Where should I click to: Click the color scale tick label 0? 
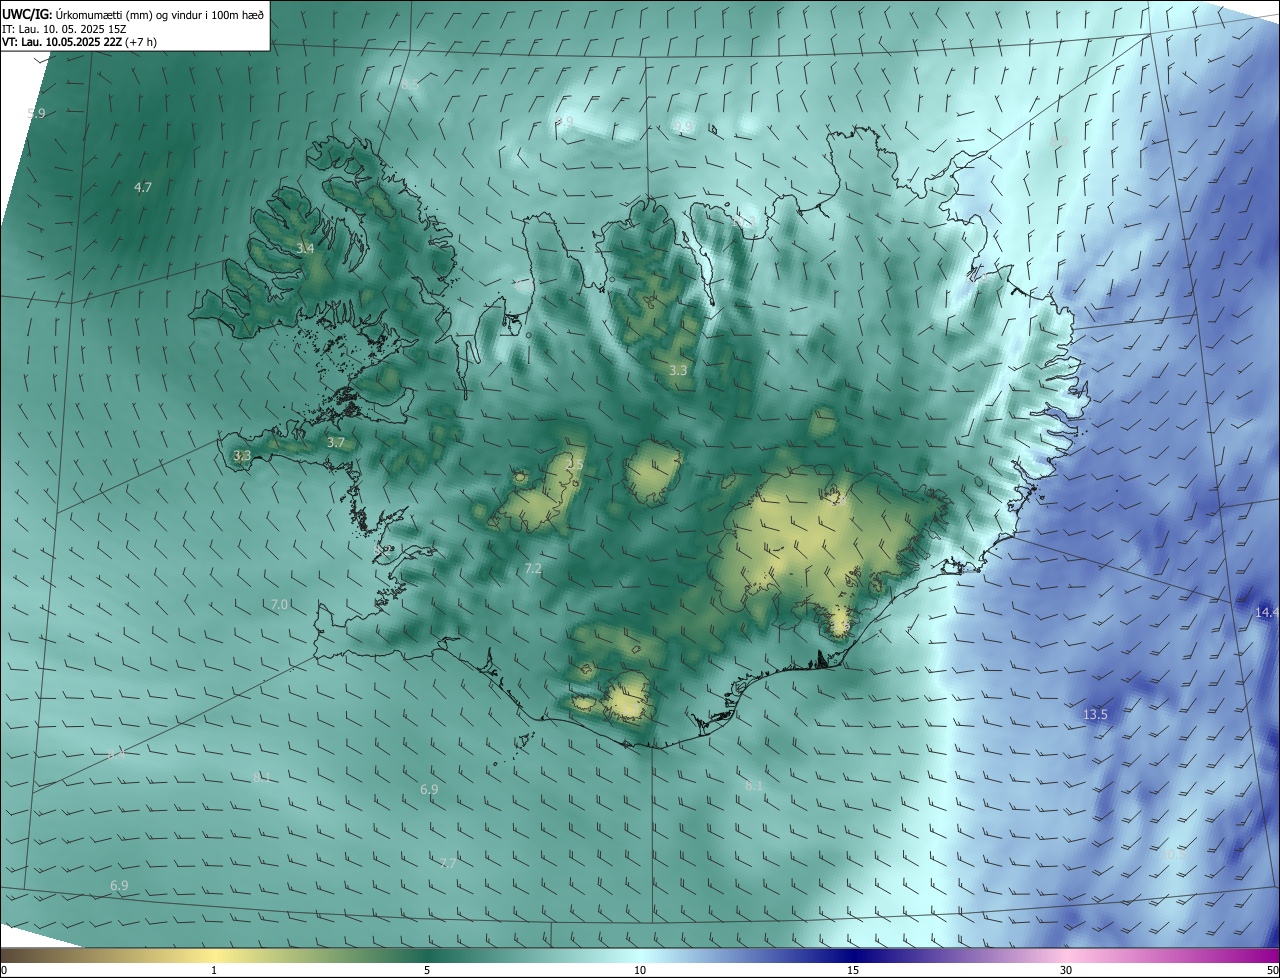(4, 970)
